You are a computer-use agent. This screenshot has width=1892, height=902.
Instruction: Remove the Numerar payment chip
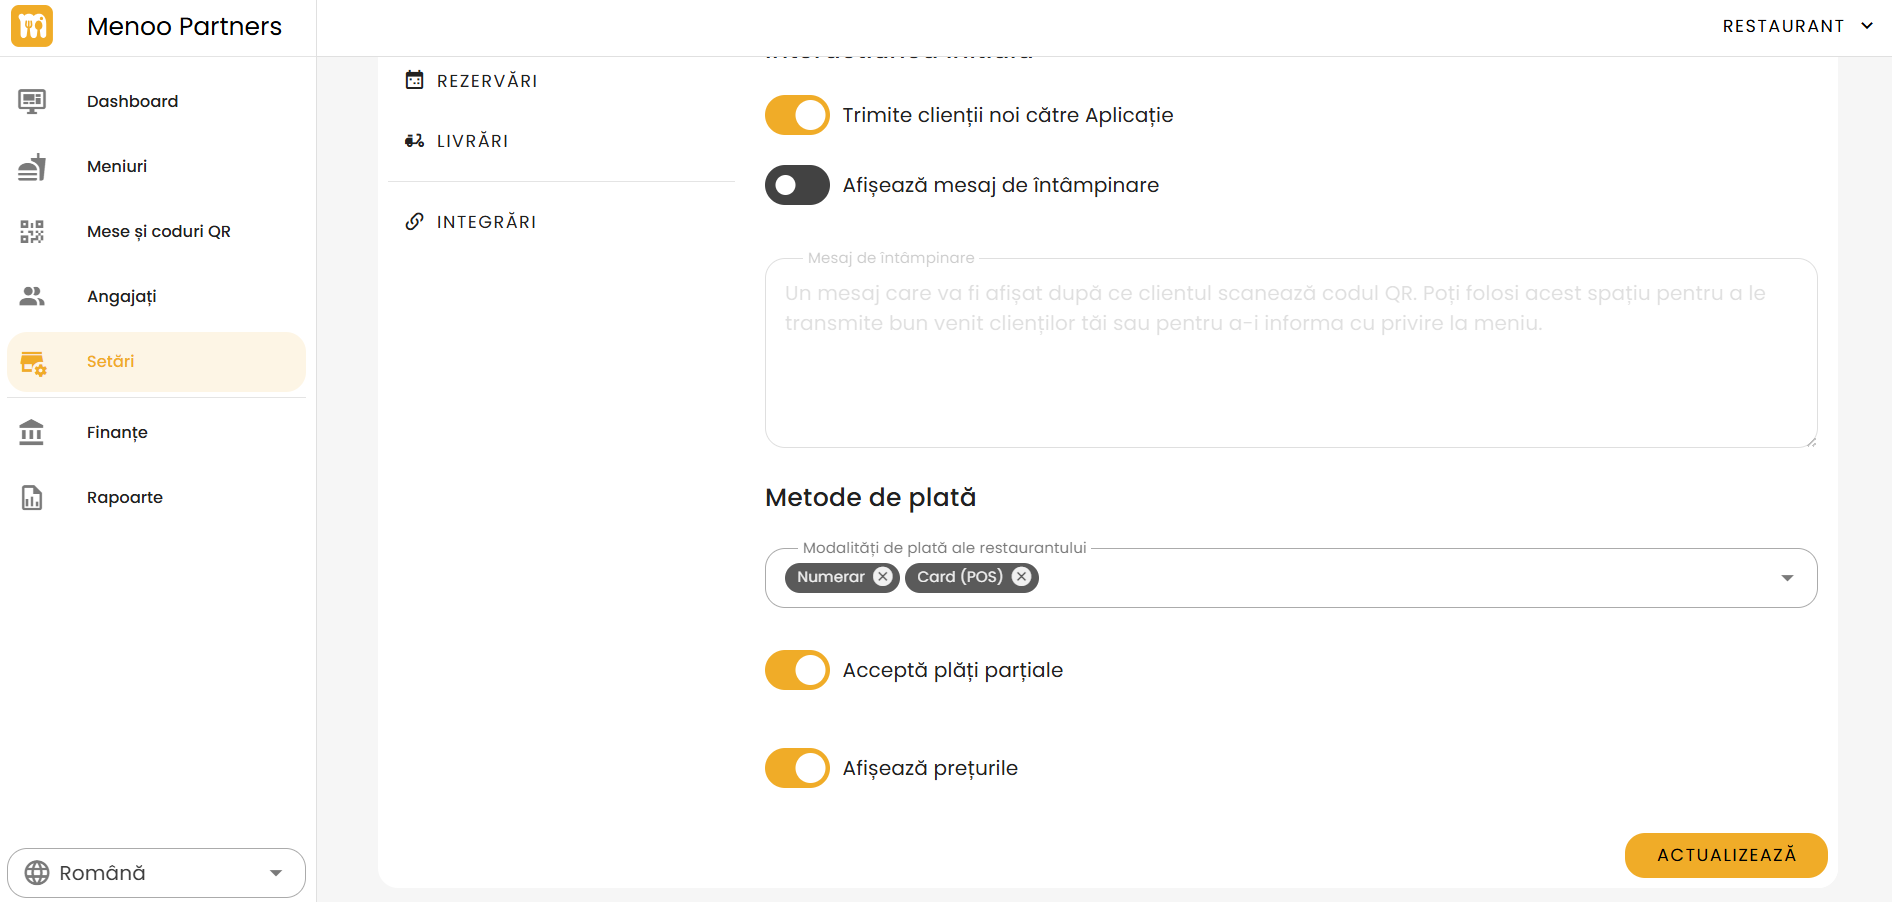pos(882,577)
